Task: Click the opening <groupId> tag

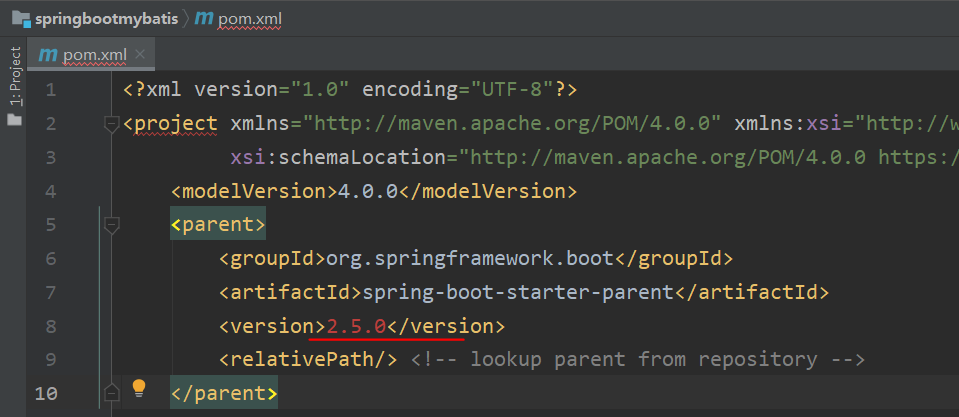Action: tap(273, 259)
